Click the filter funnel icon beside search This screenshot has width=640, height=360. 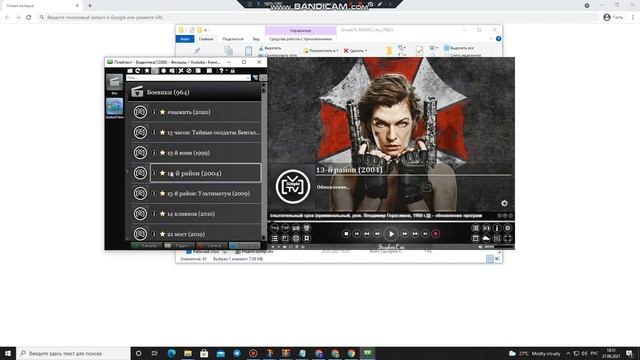pyautogui.click(x=255, y=78)
